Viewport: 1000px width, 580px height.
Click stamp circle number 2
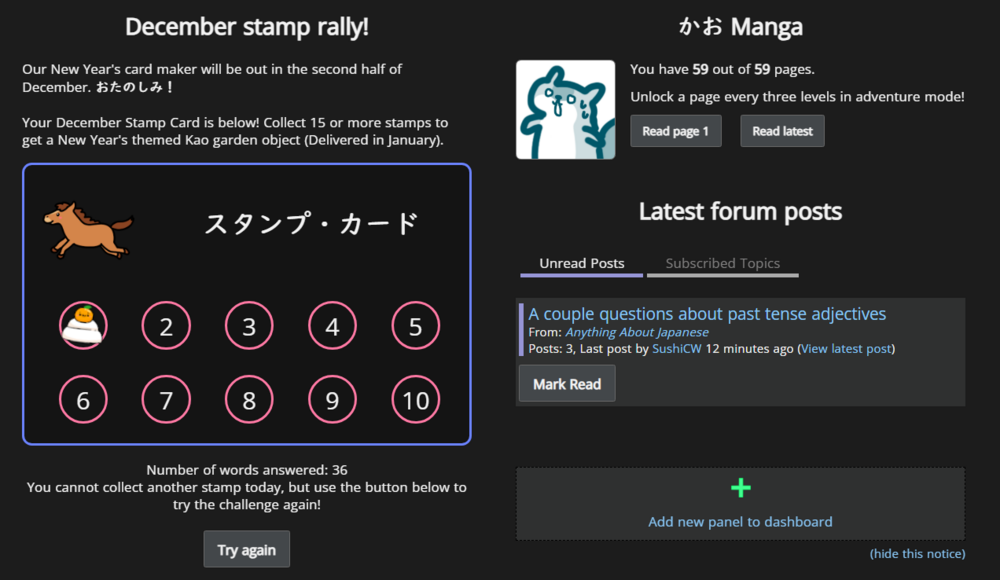pos(166,326)
